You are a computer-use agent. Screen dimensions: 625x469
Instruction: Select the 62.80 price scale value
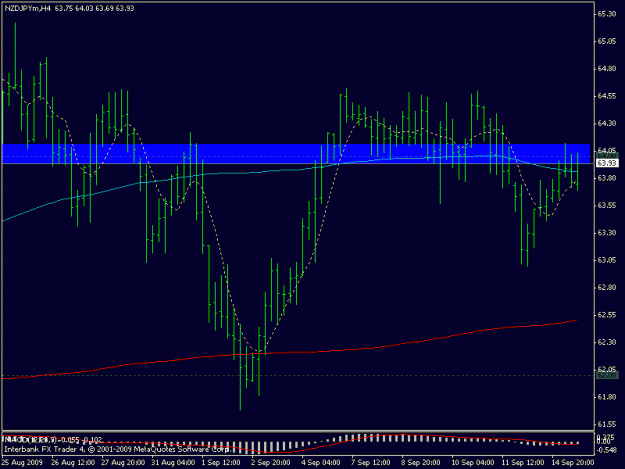tap(606, 288)
